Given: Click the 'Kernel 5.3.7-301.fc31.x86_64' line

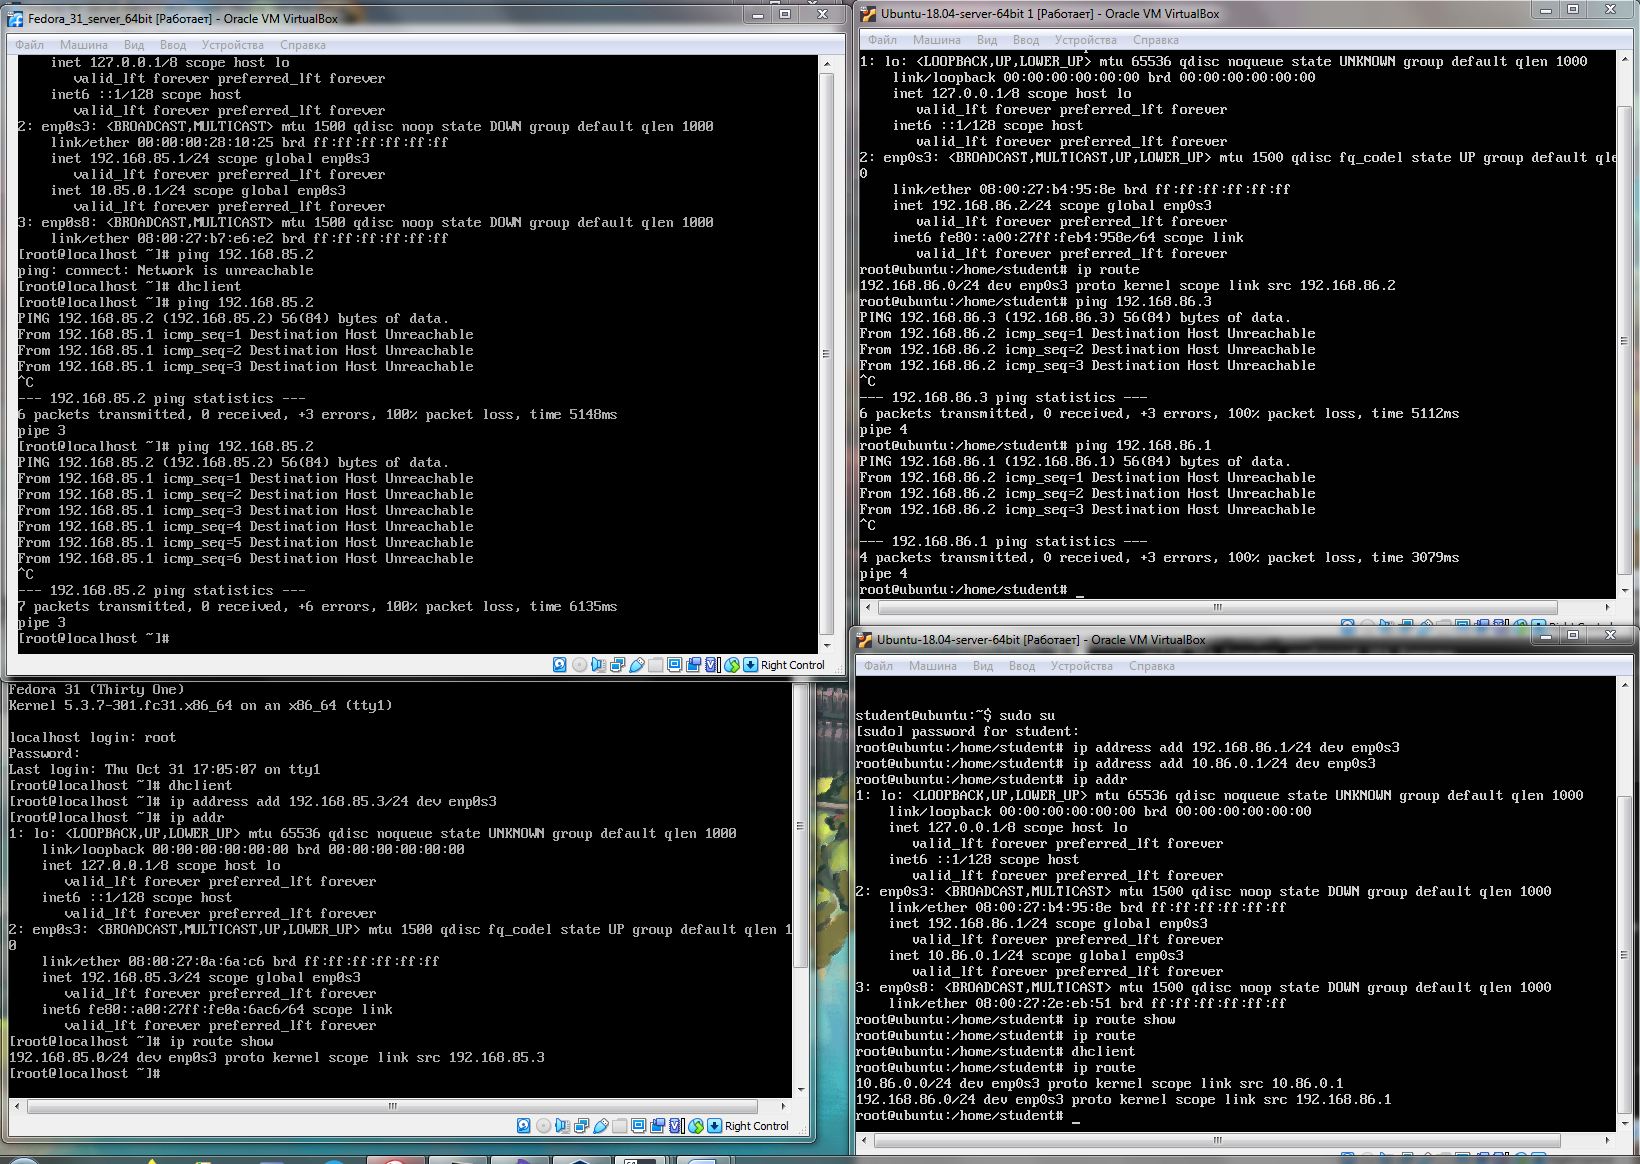Looking at the screenshot, I should [x=200, y=705].
